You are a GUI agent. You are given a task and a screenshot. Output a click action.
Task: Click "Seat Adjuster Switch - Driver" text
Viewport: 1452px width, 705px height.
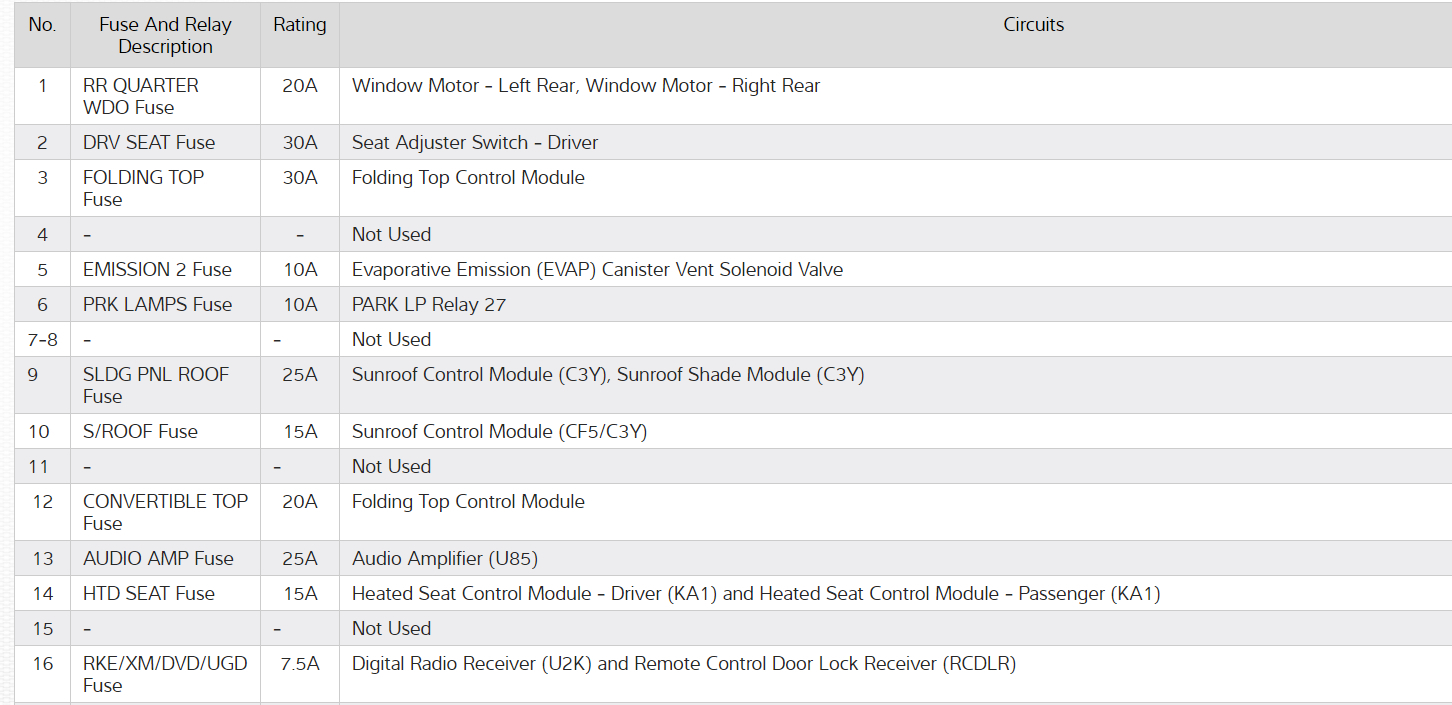pos(475,142)
